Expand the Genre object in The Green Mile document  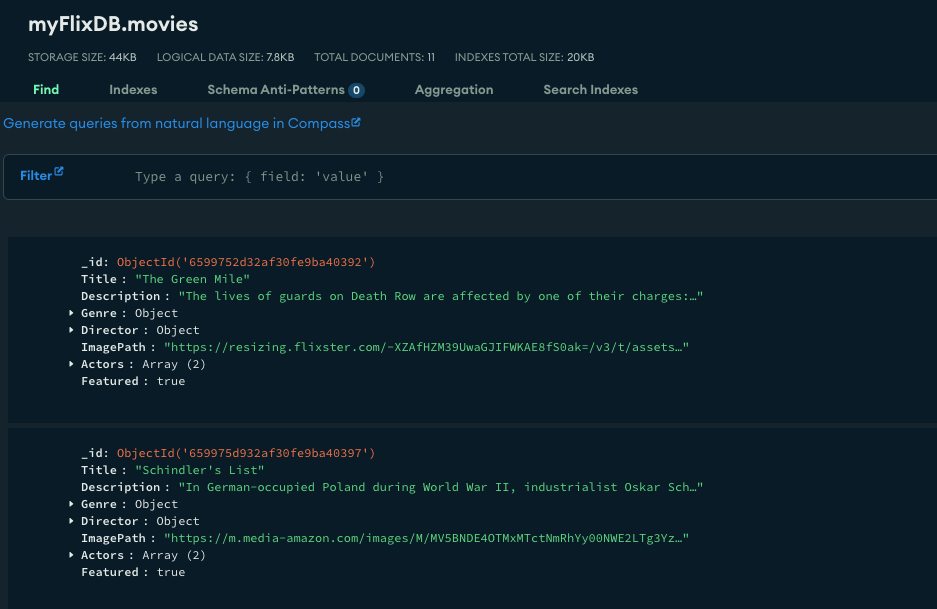72,312
